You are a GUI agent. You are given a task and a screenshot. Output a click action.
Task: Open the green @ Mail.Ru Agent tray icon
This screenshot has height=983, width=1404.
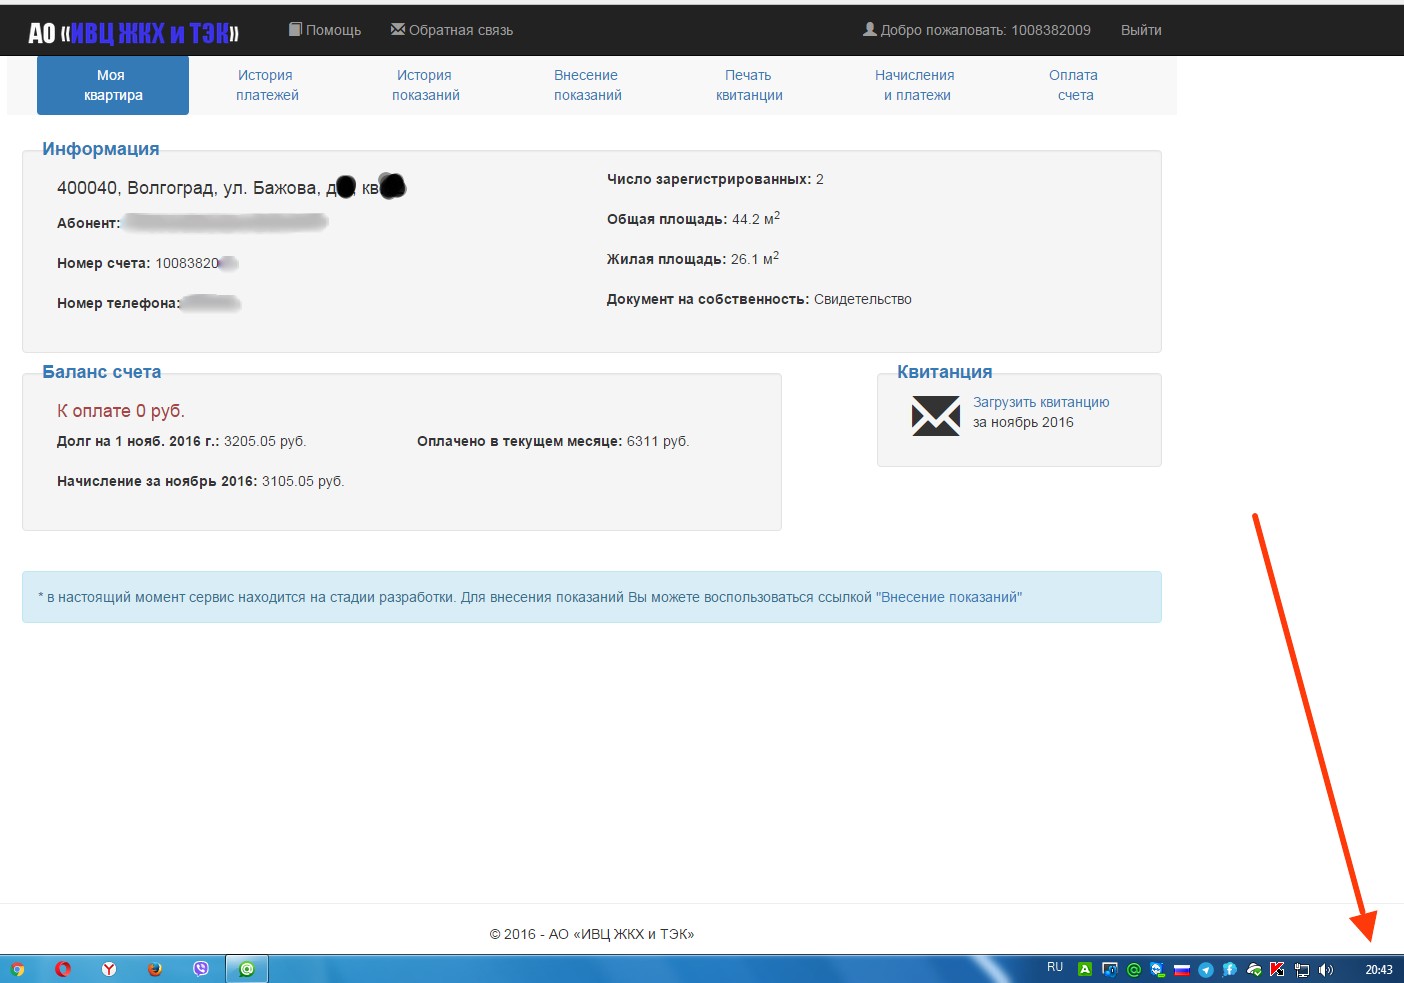[1133, 969]
